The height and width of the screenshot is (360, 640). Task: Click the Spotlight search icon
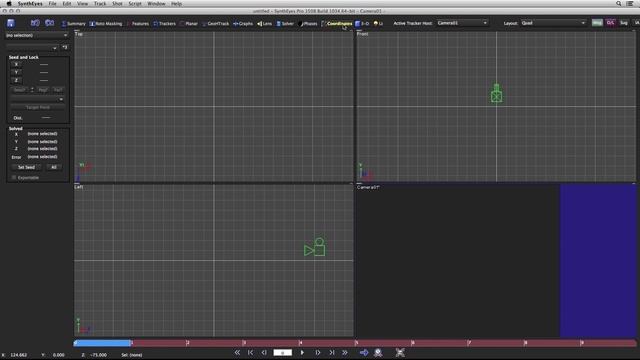click(x=619, y=4)
